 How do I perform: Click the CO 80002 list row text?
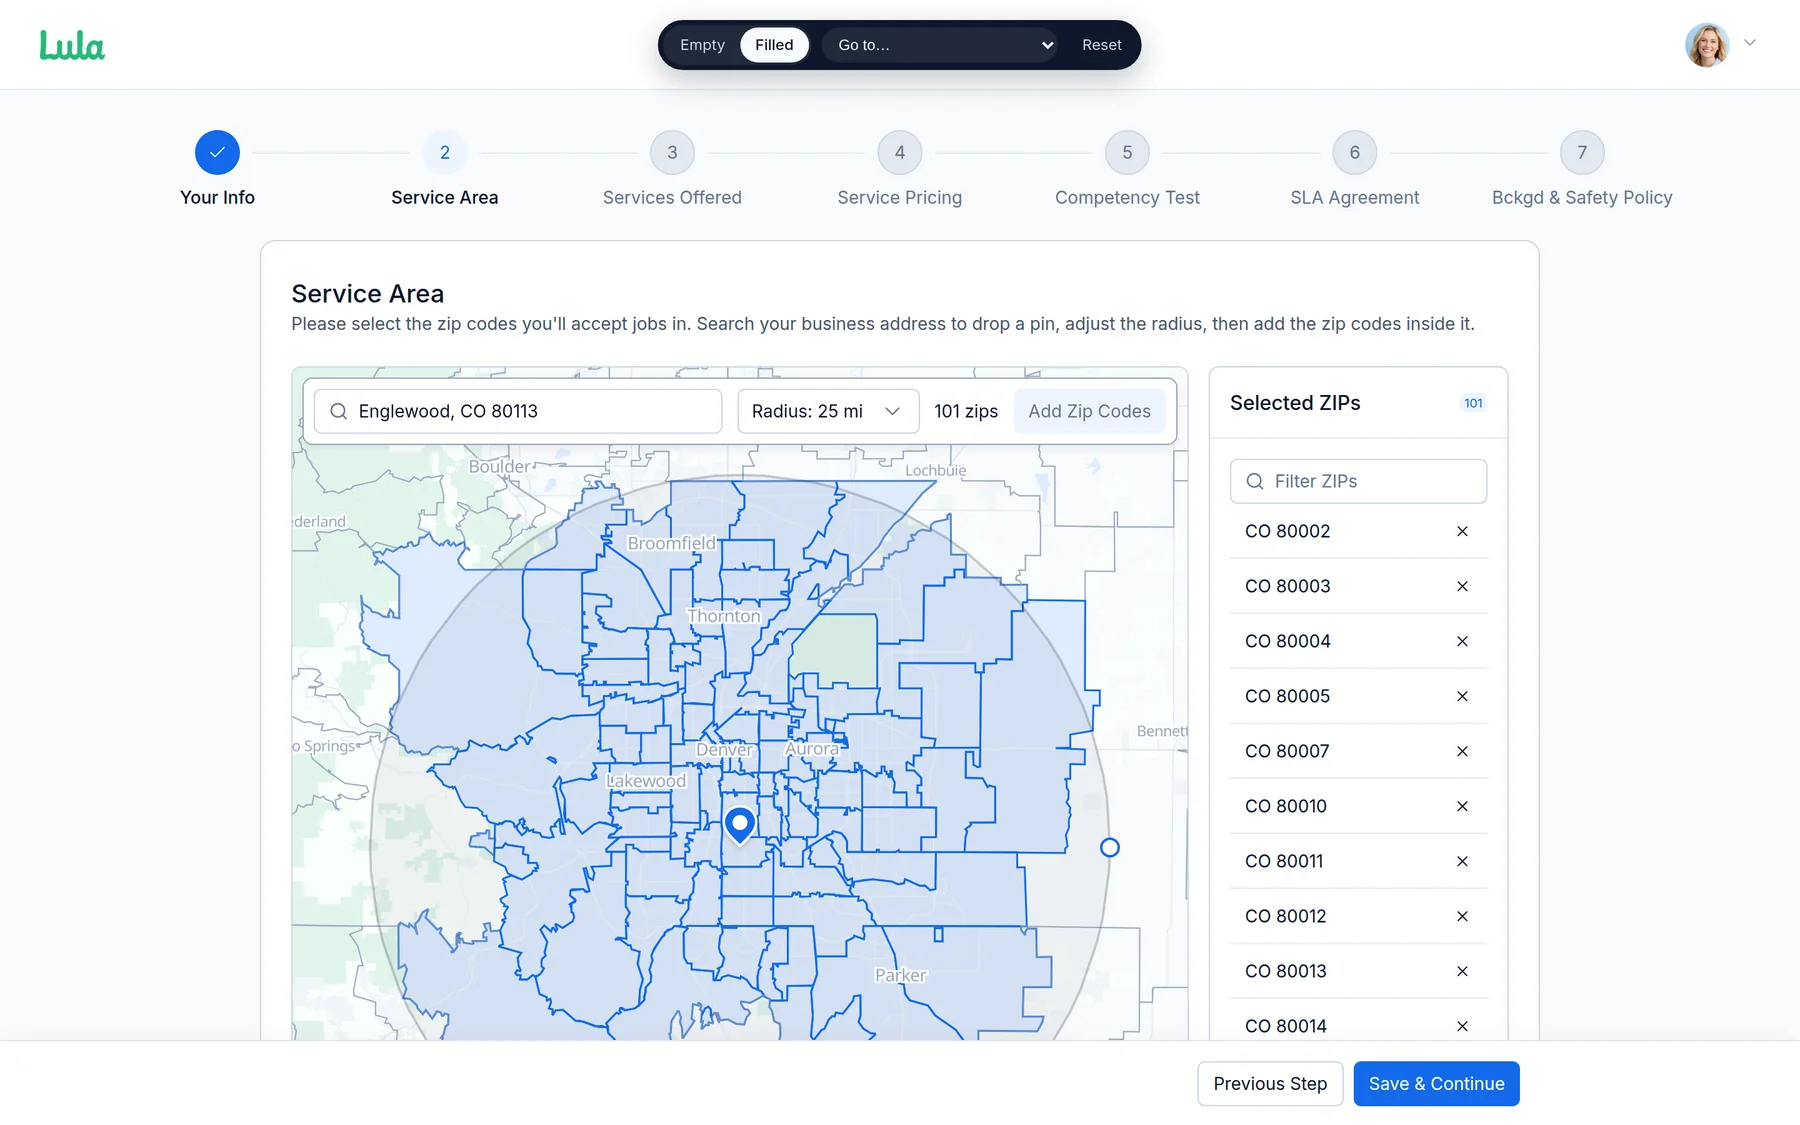[1287, 531]
